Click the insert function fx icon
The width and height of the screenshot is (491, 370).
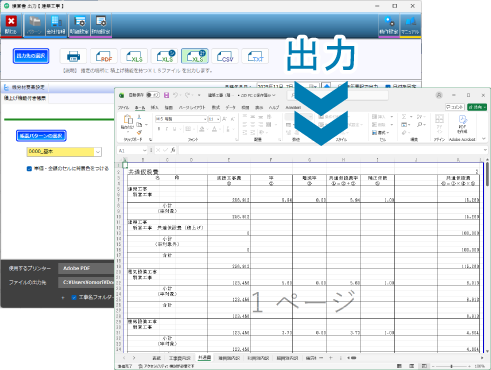[173, 150]
